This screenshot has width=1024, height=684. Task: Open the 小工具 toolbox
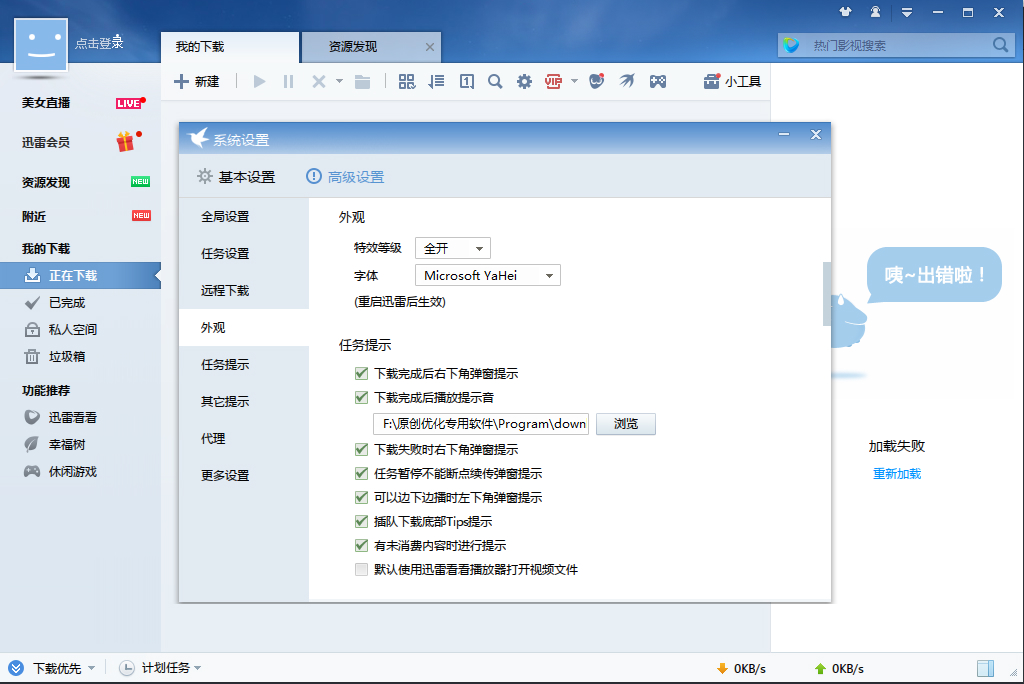point(732,82)
